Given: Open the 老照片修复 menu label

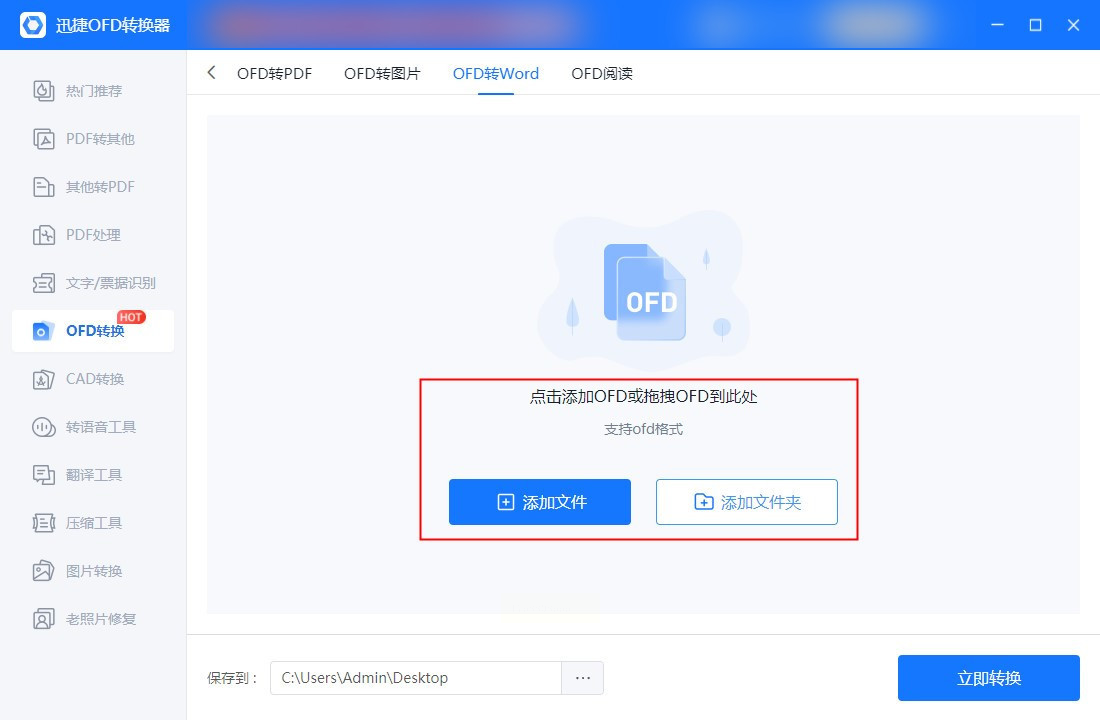Looking at the screenshot, I should pos(101,619).
